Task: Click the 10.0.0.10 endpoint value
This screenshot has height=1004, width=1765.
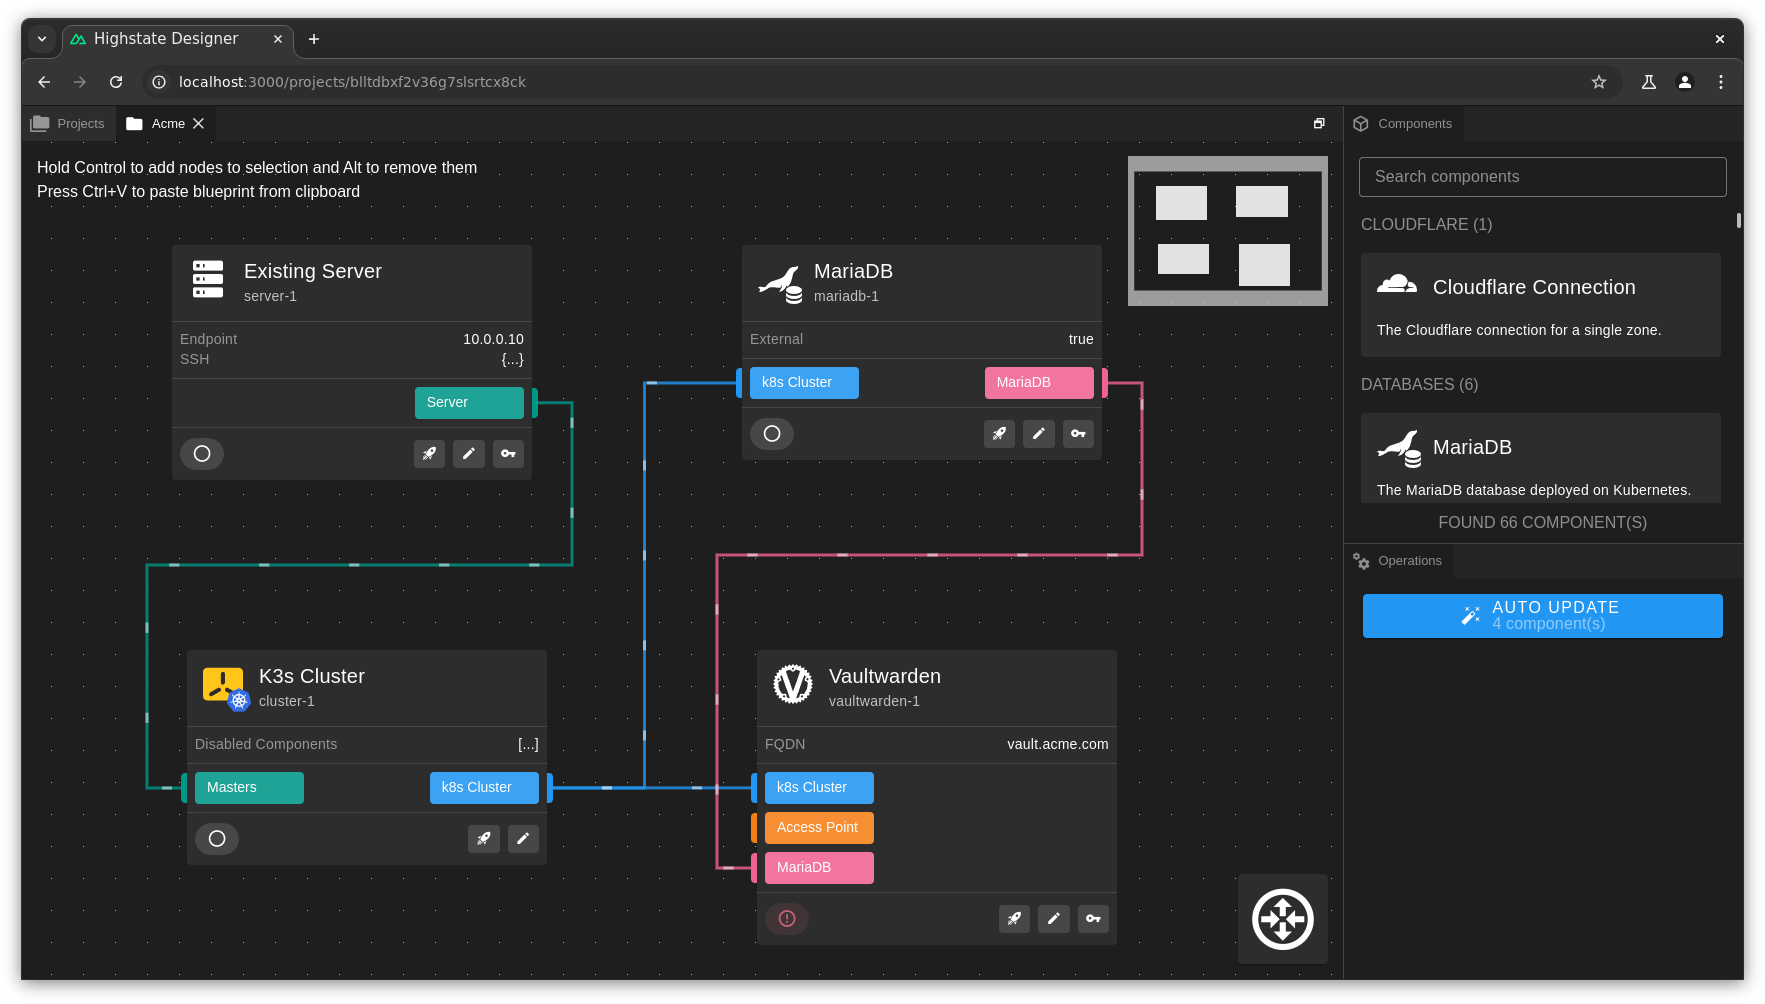Action: tap(493, 339)
